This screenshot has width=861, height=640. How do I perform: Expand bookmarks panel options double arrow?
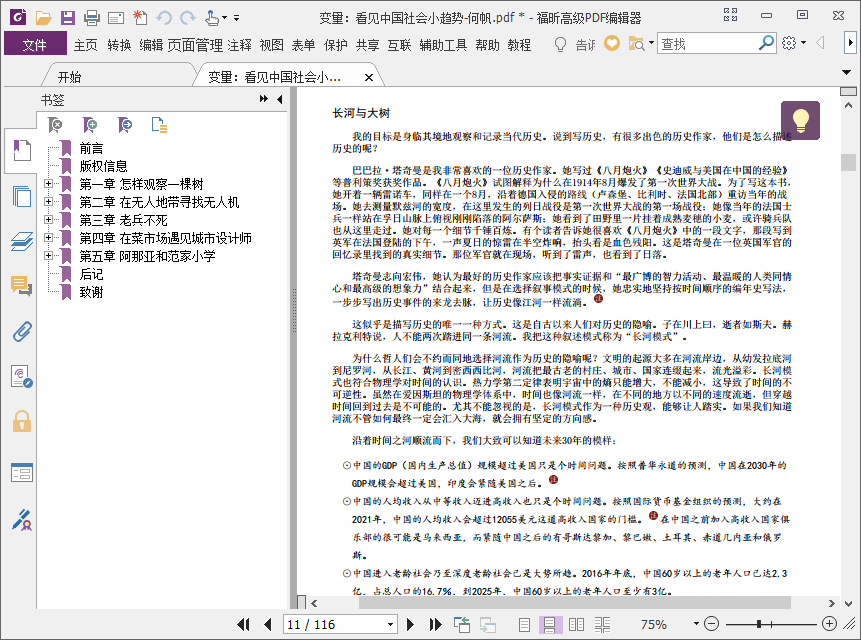pos(264,99)
